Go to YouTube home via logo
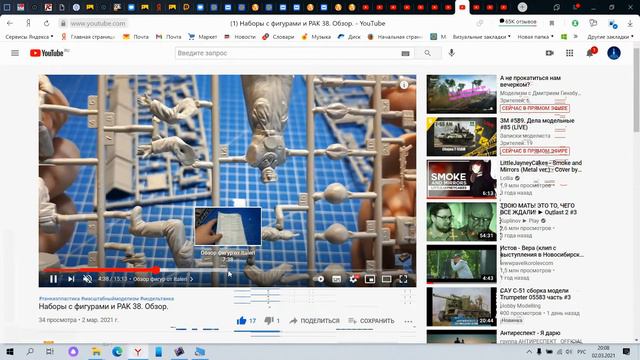The height and width of the screenshot is (360, 640). tap(47, 53)
